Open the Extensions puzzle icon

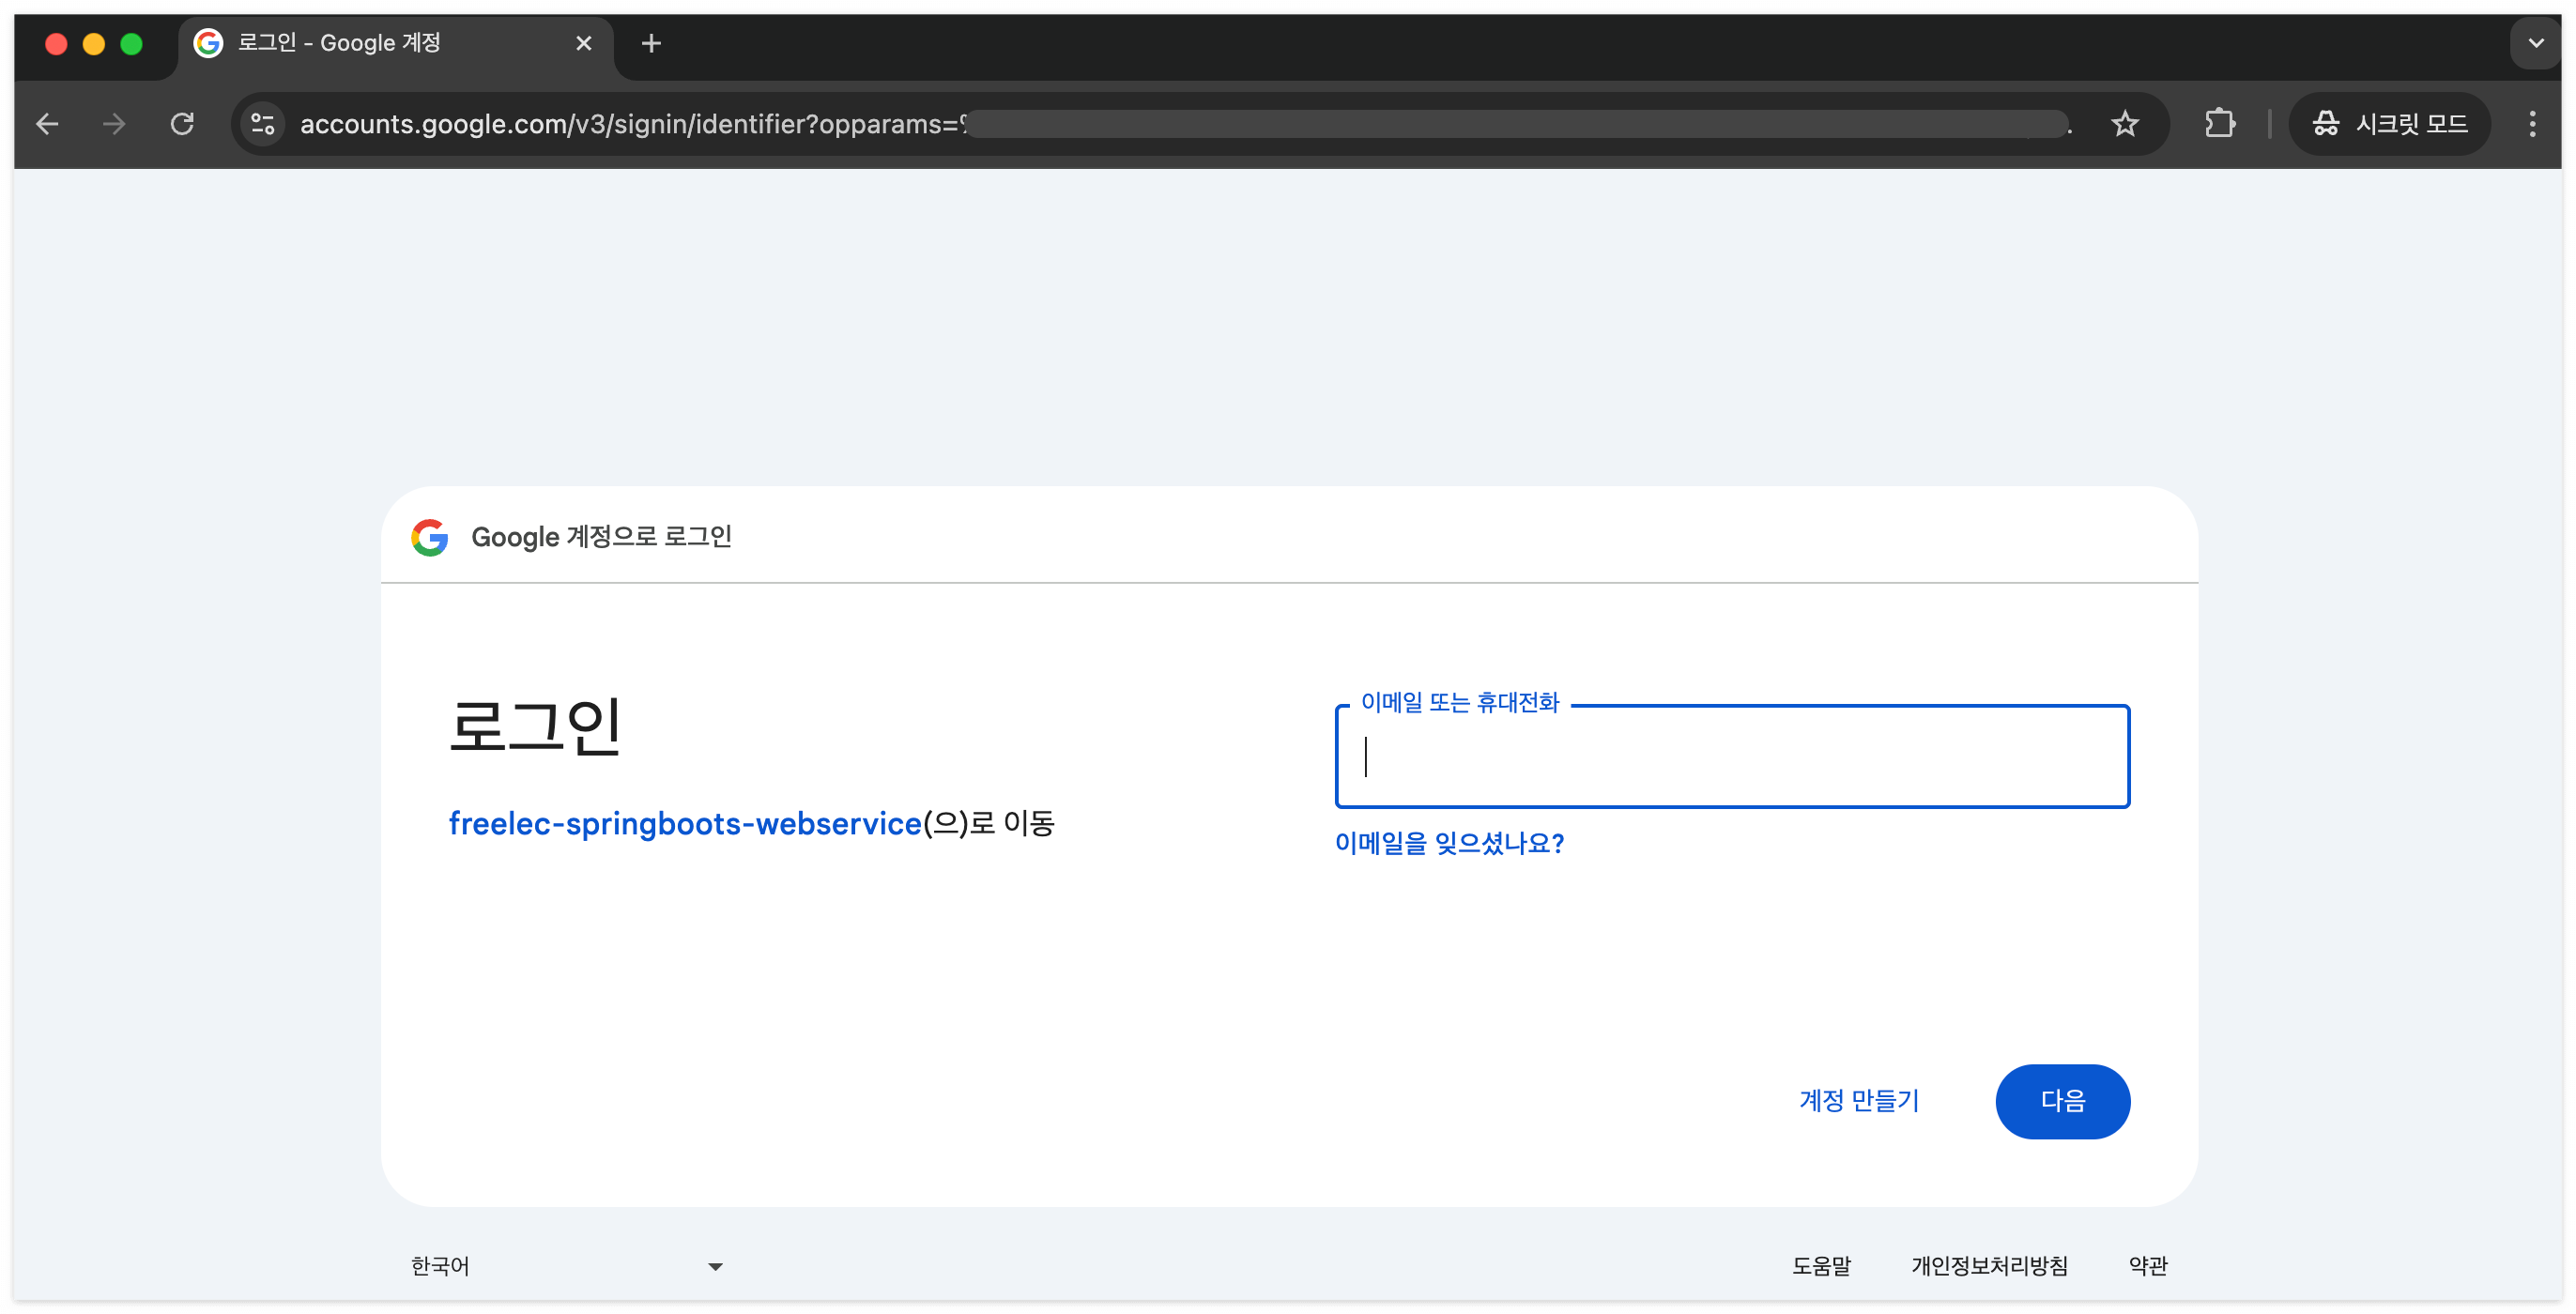(2219, 124)
